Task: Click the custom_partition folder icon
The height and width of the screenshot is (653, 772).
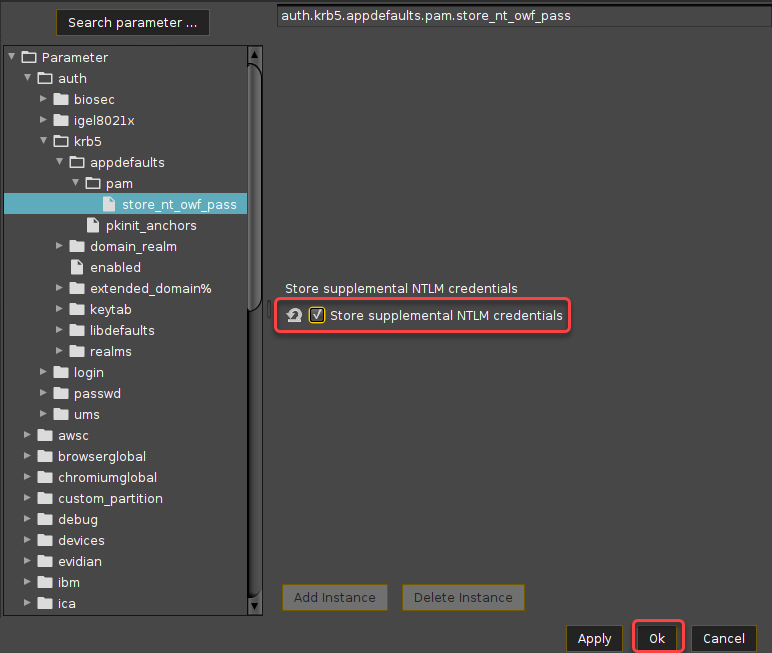Action: pos(45,498)
